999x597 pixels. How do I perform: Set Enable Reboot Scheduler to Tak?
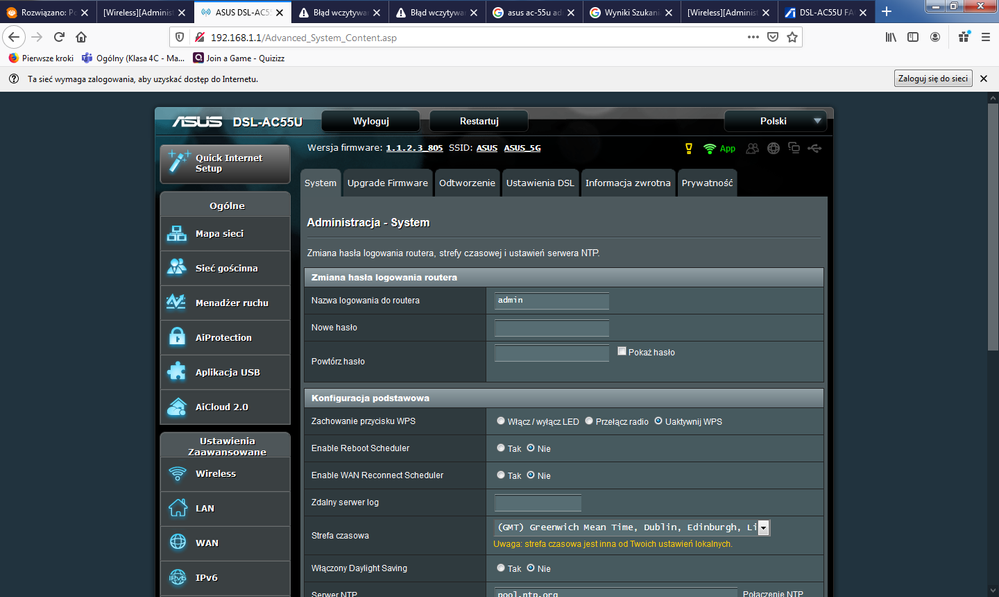click(501, 448)
